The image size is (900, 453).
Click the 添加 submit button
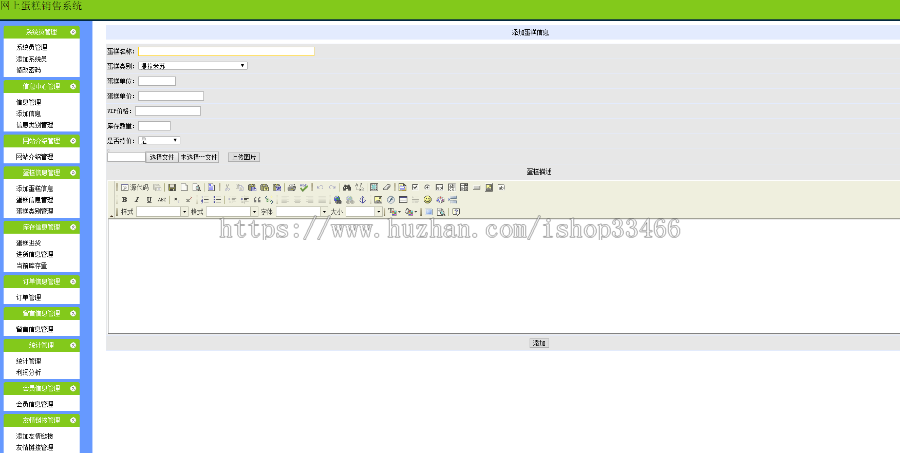click(x=539, y=343)
